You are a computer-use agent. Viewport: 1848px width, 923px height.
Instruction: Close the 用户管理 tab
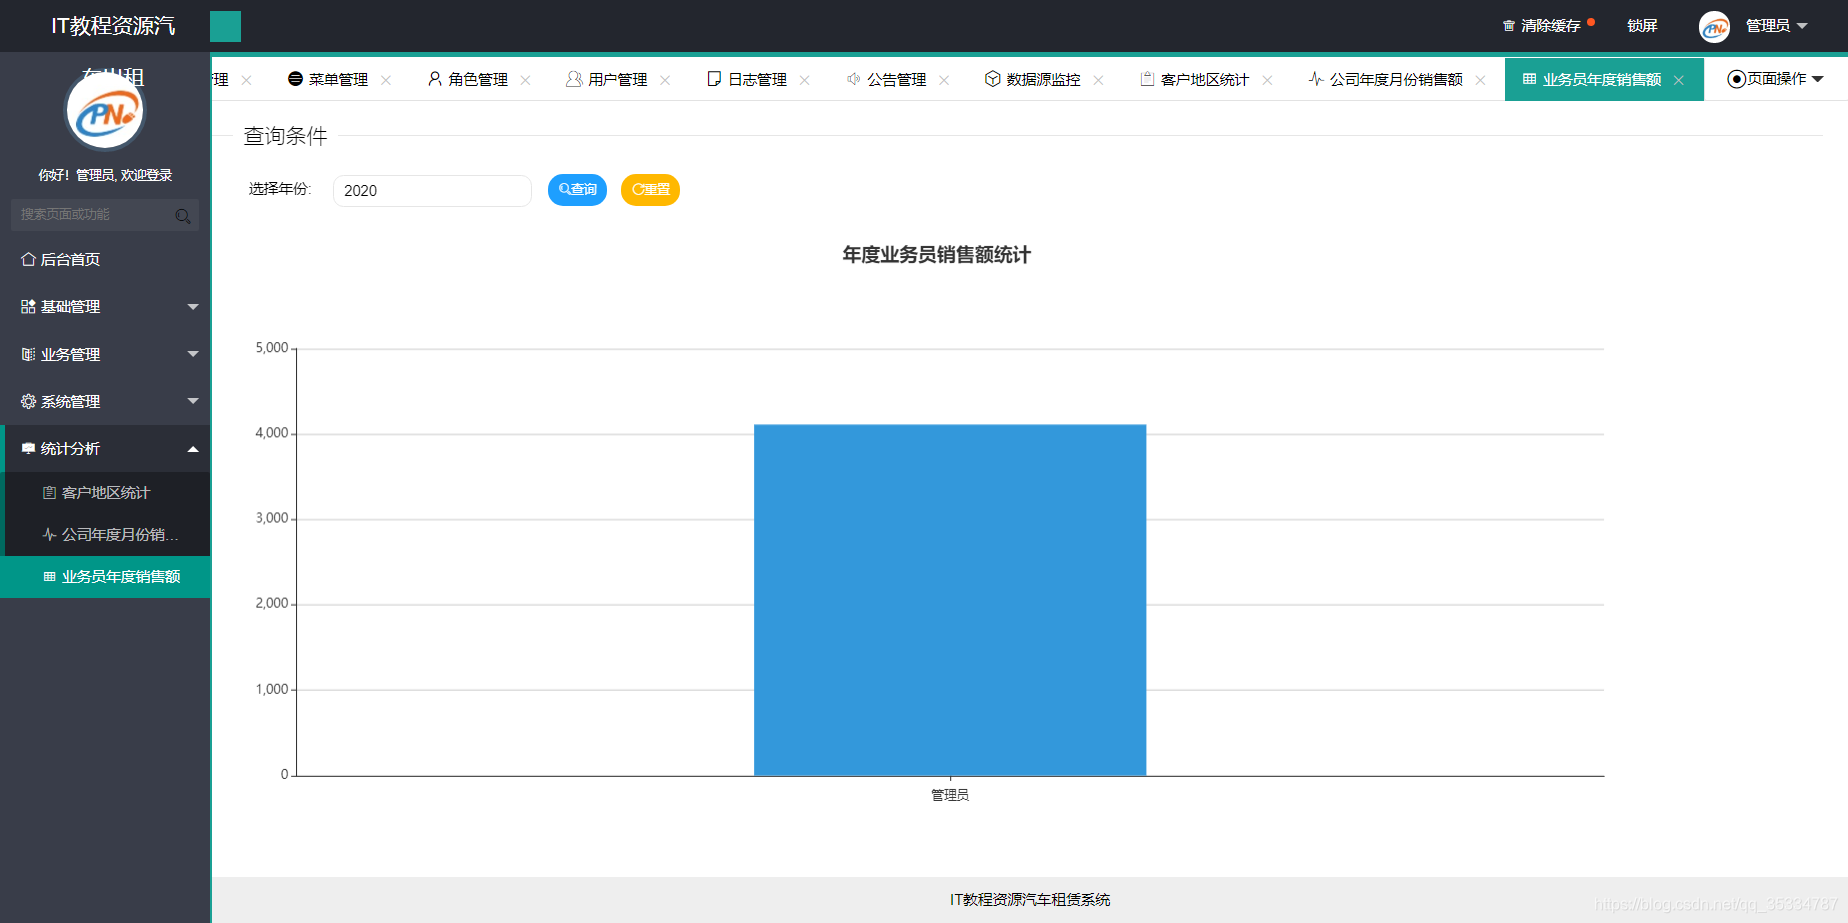(665, 80)
